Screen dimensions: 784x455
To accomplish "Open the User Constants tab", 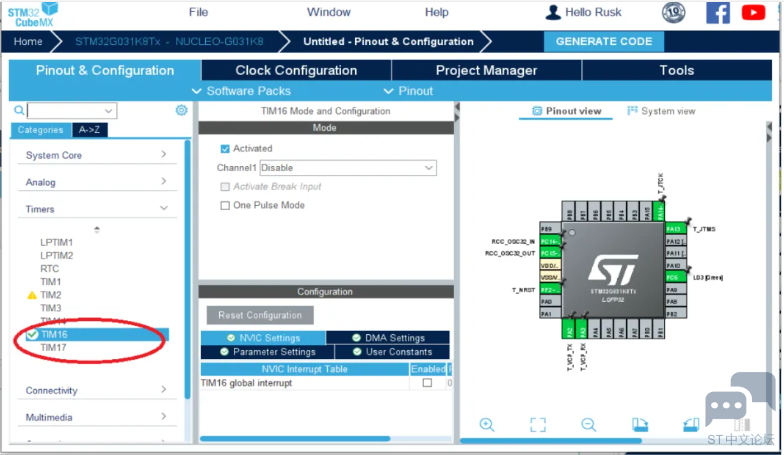I will pyautogui.click(x=392, y=352).
